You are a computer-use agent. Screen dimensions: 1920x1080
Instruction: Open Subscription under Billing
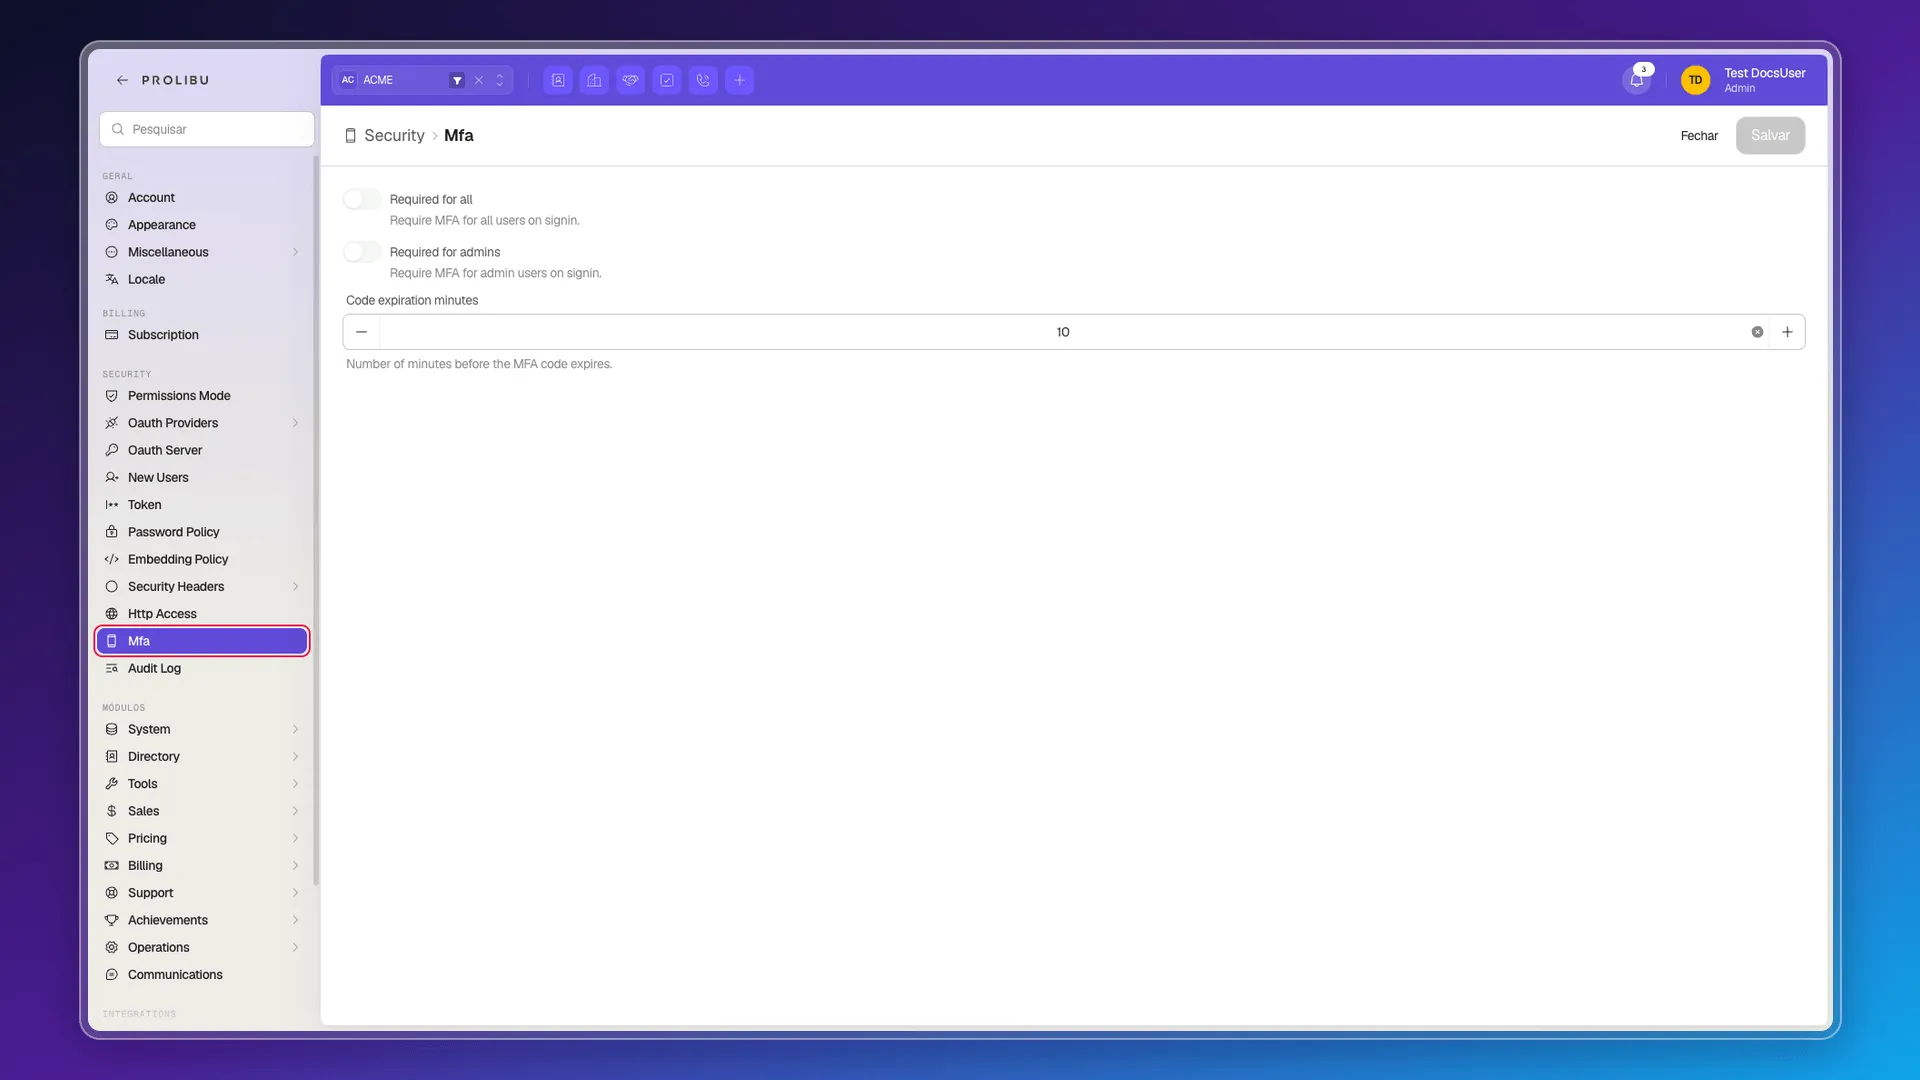pyautogui.click(x=202, y=335)
